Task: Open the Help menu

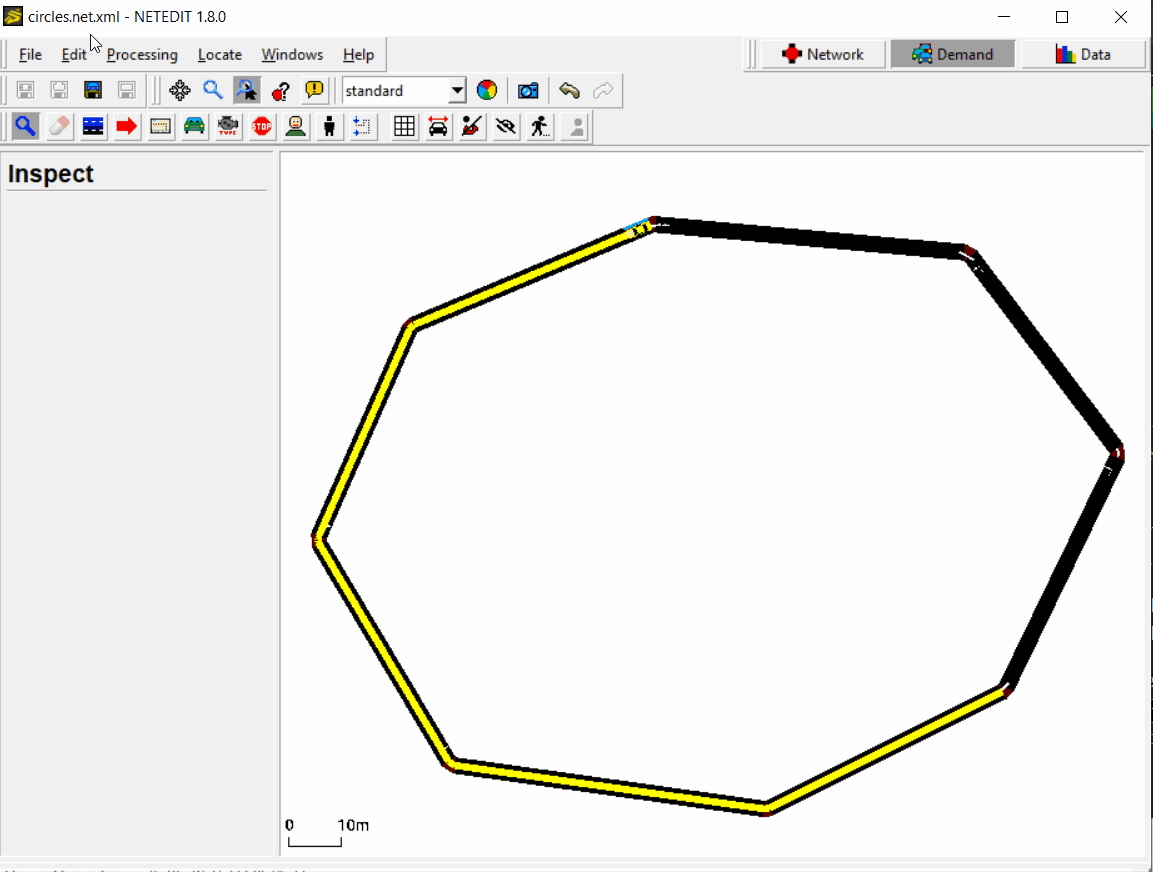Action: point(358,55)
